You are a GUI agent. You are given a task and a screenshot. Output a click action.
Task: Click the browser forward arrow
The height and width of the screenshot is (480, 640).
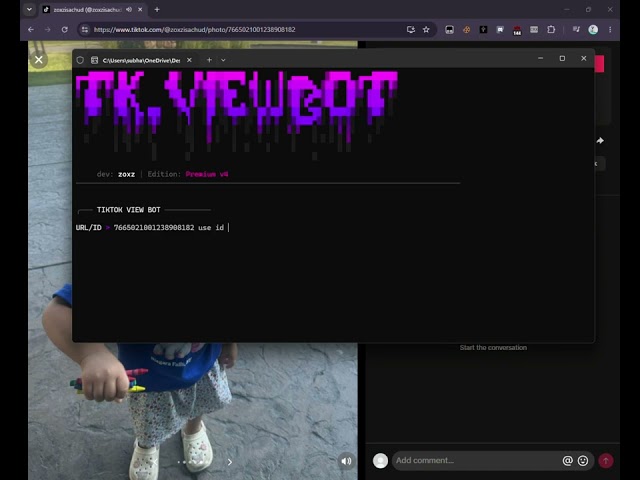[48, 29]
